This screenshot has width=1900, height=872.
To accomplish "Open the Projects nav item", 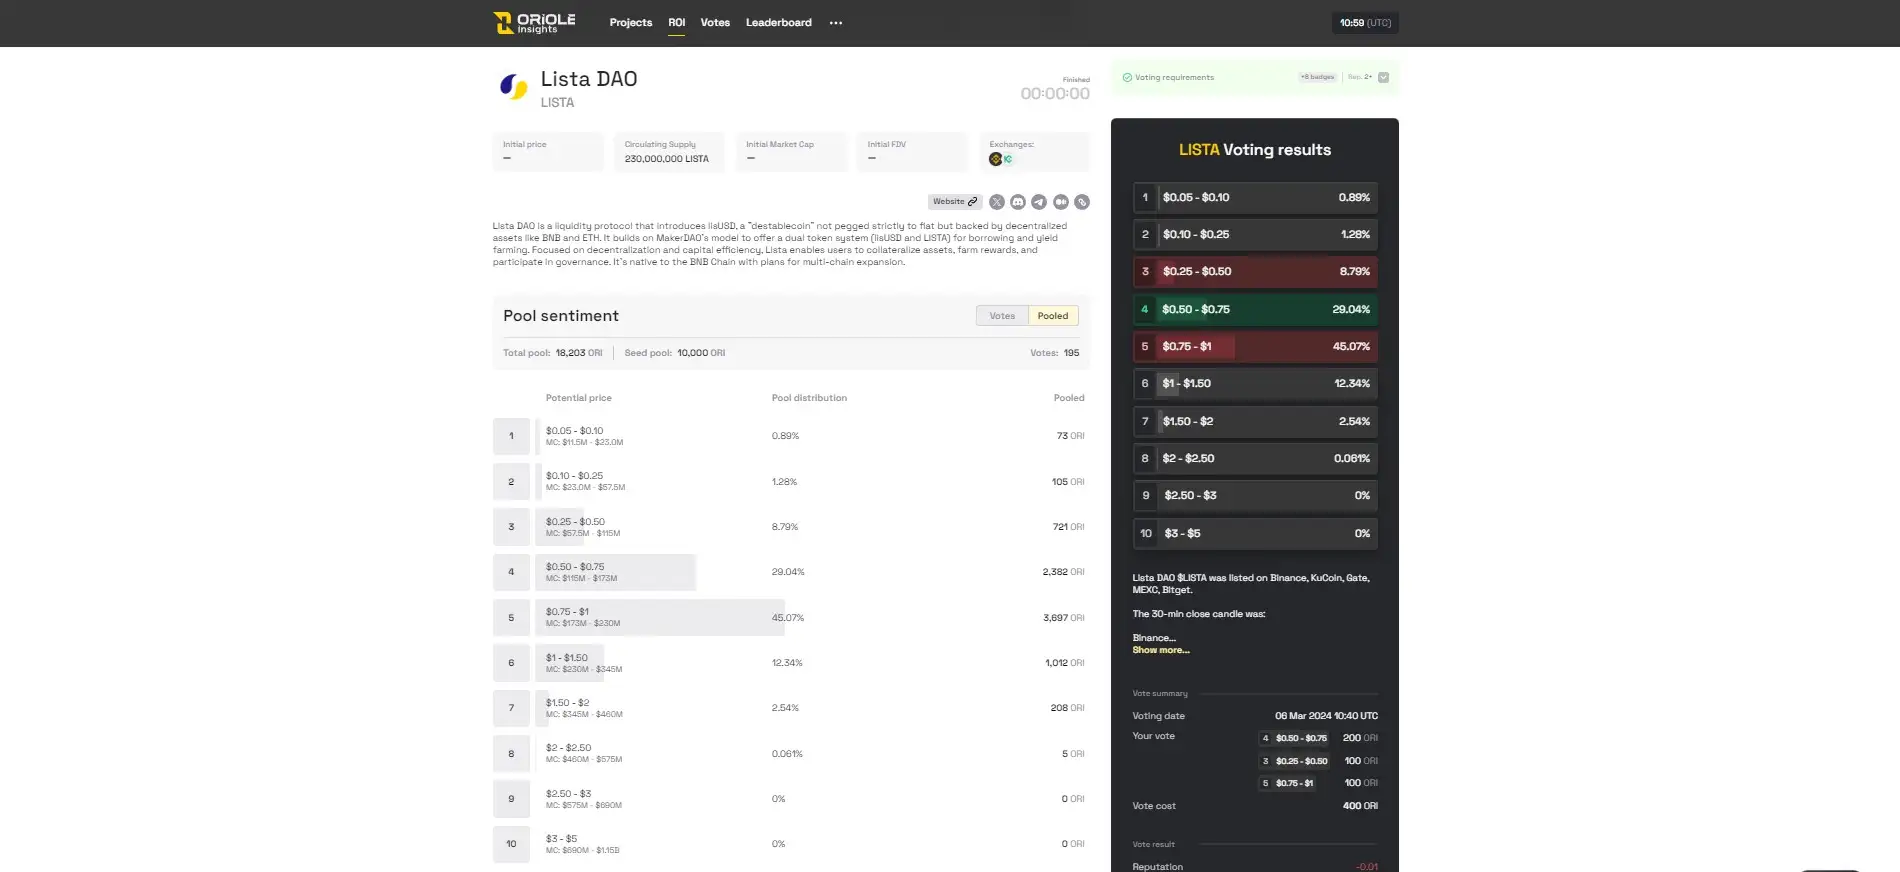I will 630,23.
